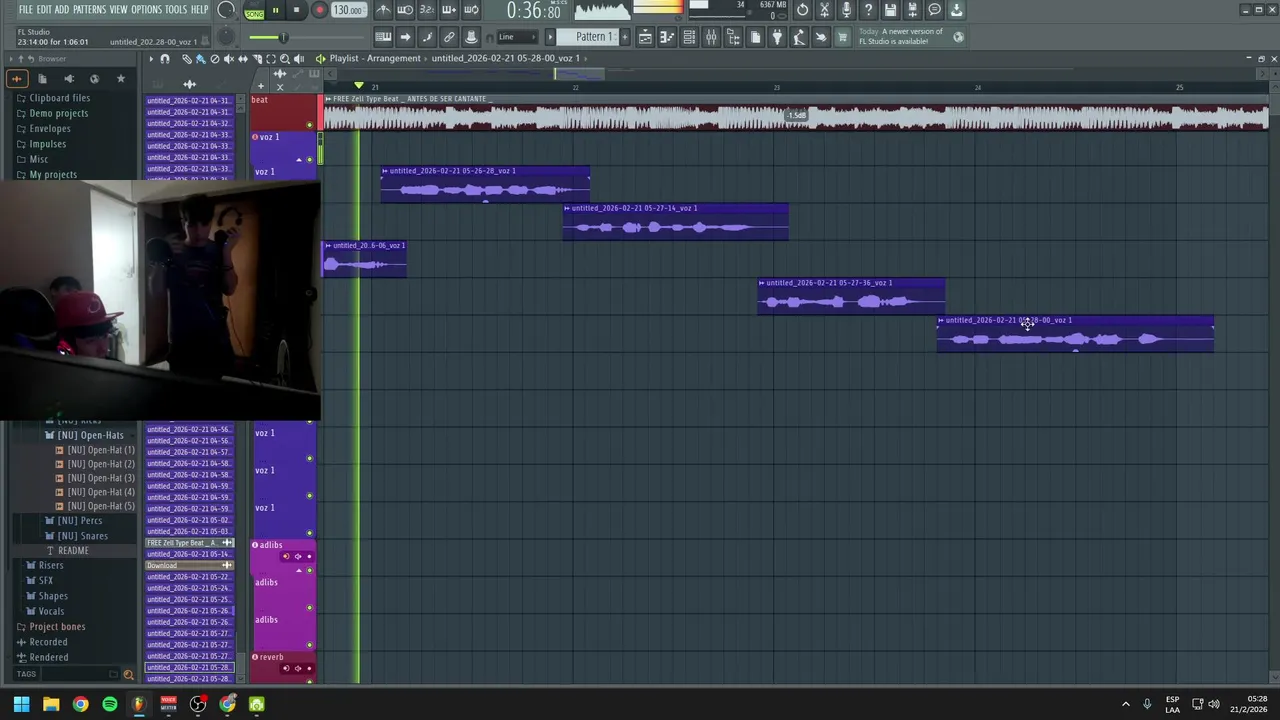This screenshot has height=720, width=1280.
Task: Open the OPTIONS menu
Action: [x=146, y=10]
